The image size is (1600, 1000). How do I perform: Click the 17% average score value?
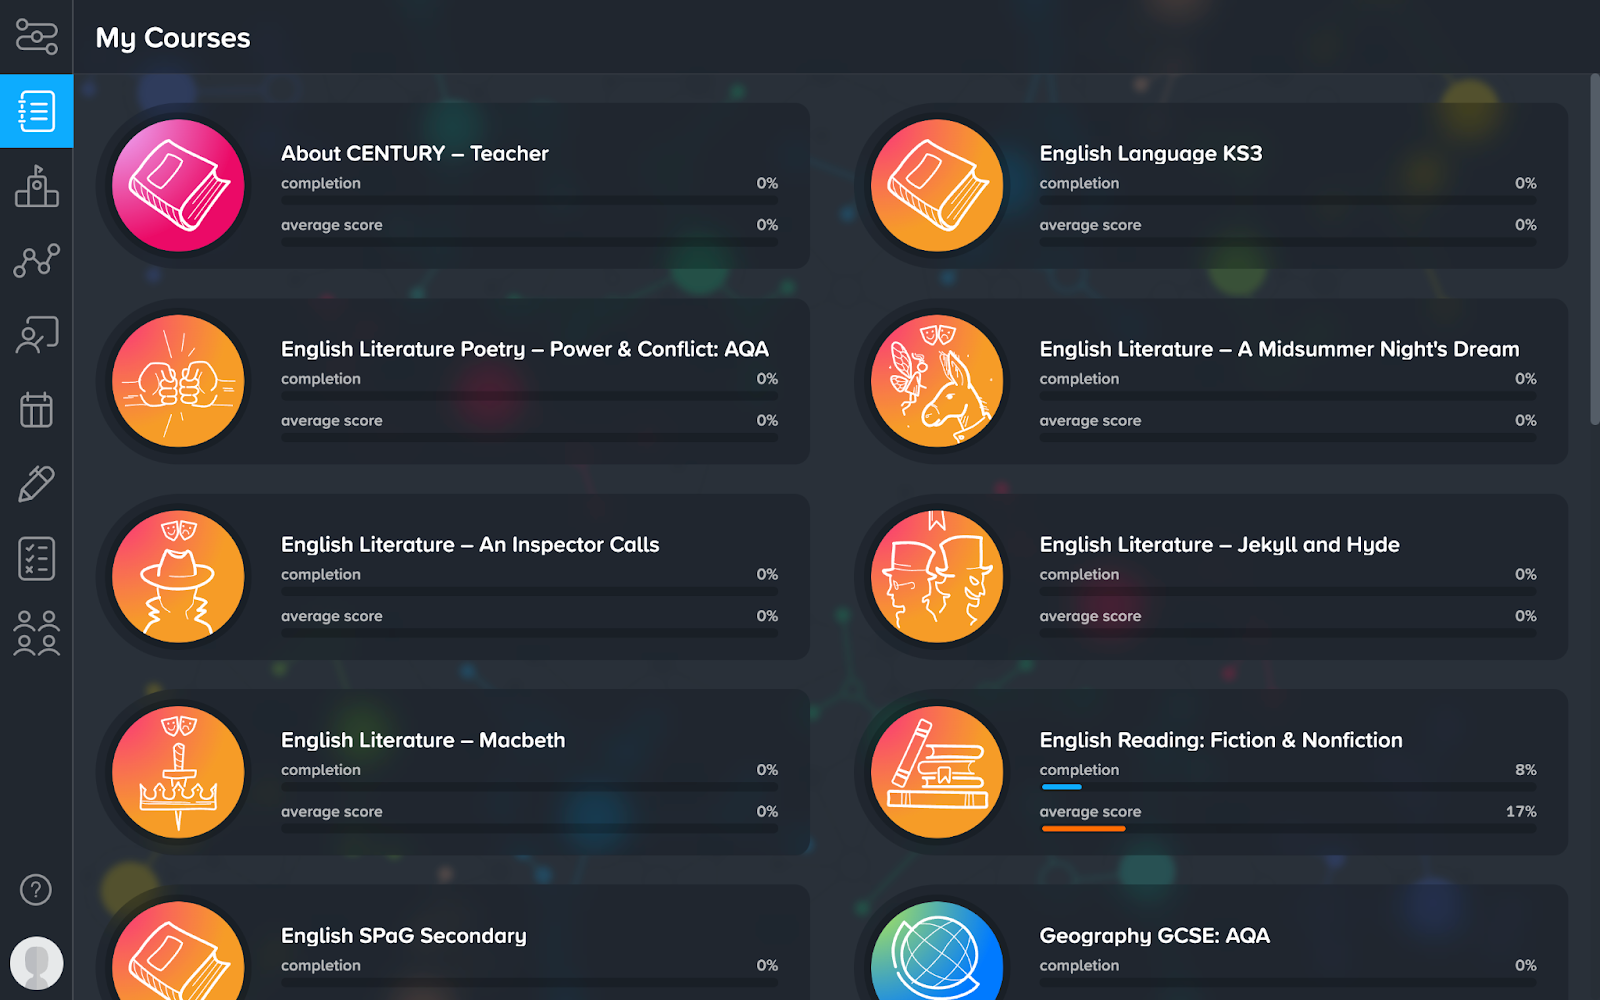(x=1521, y=812)
